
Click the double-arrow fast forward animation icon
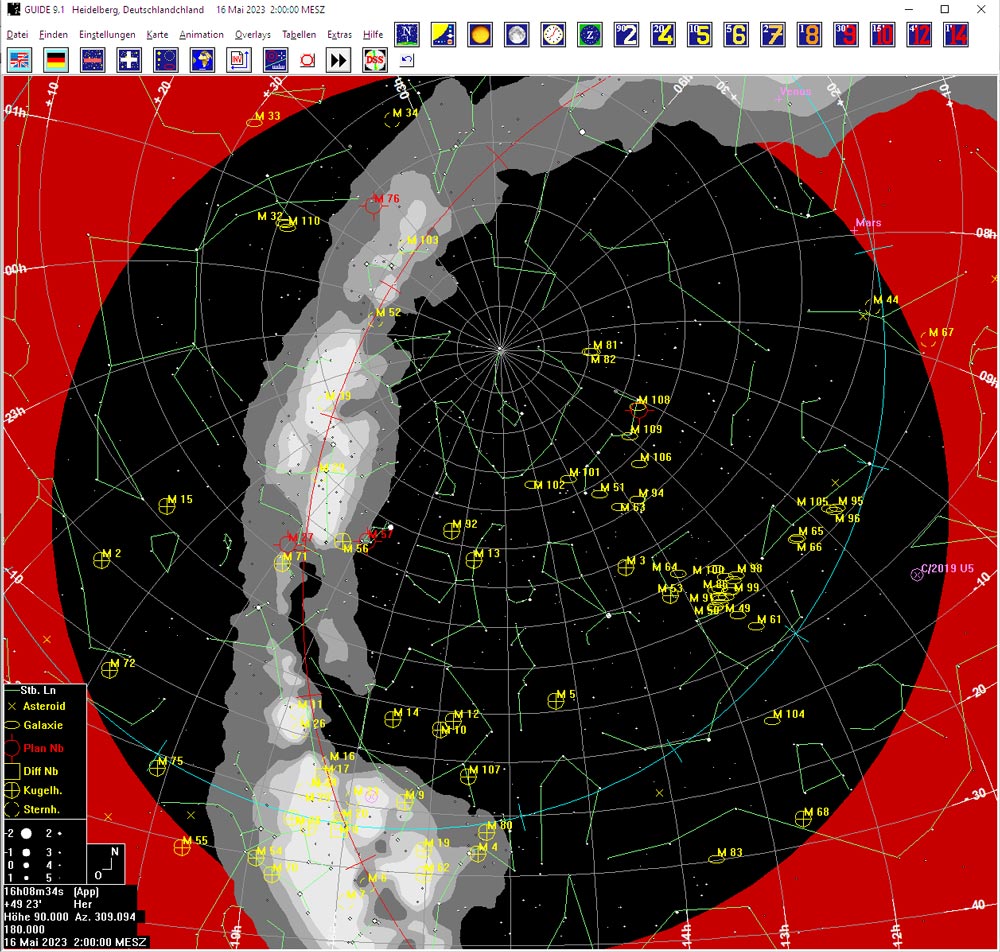[338, 61]
